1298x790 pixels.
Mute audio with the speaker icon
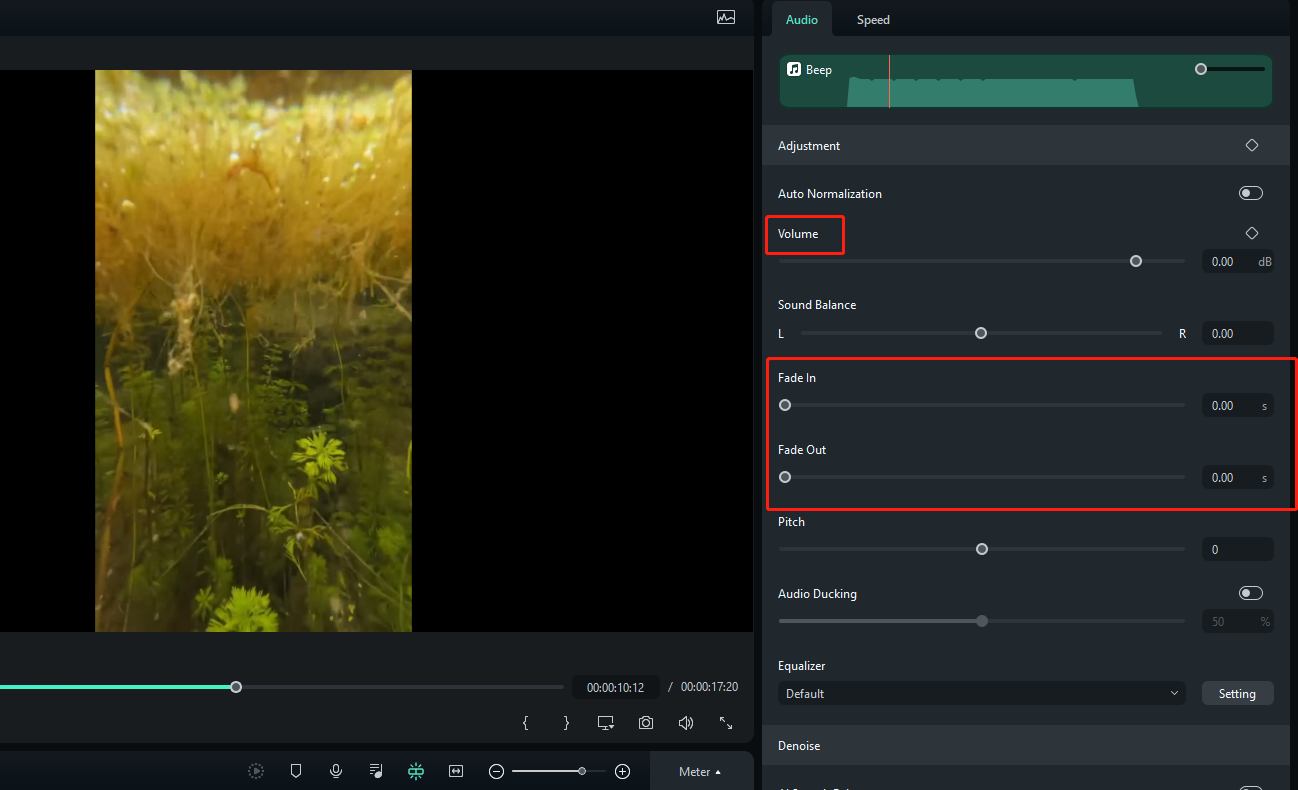point(686,722)
